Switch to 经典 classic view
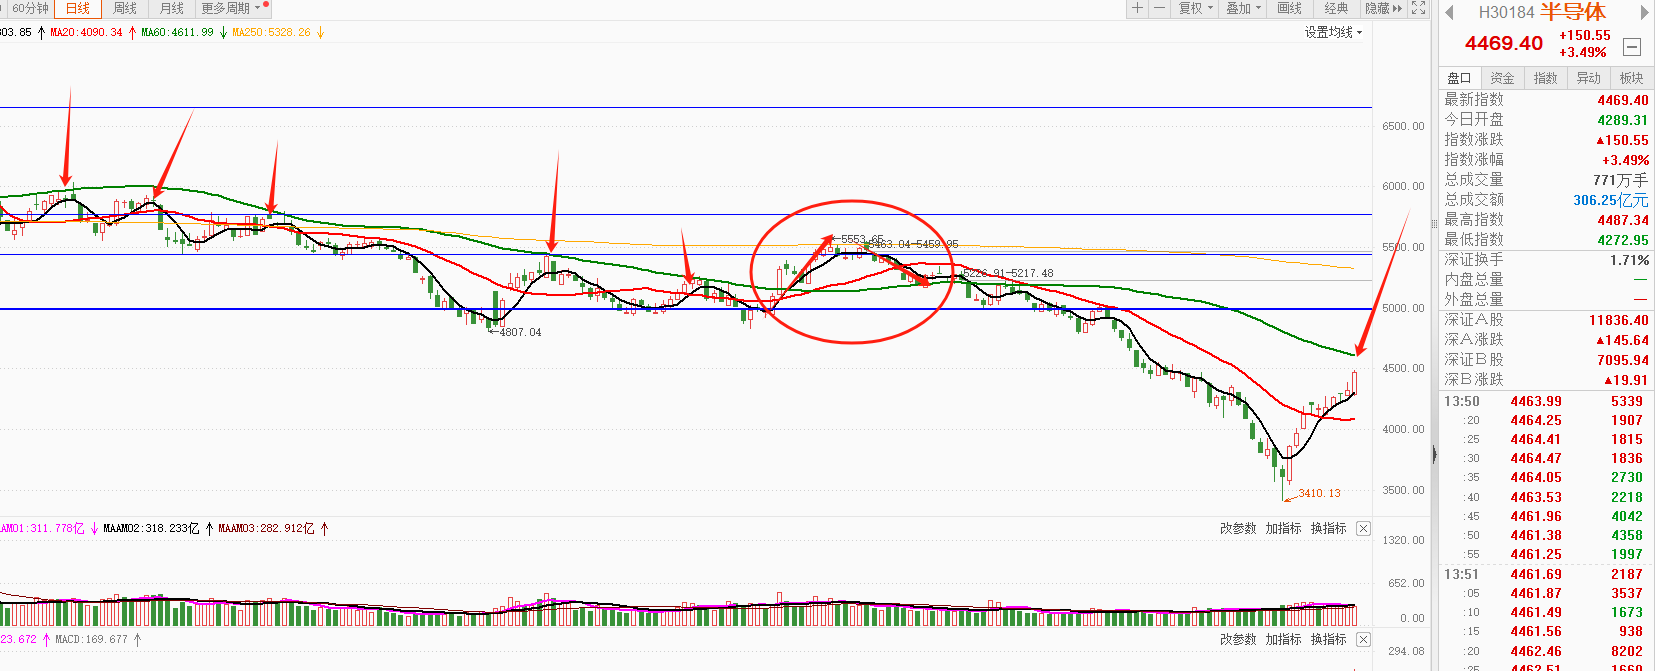This screenshot has height=671, width=1655. (1337, 8)
